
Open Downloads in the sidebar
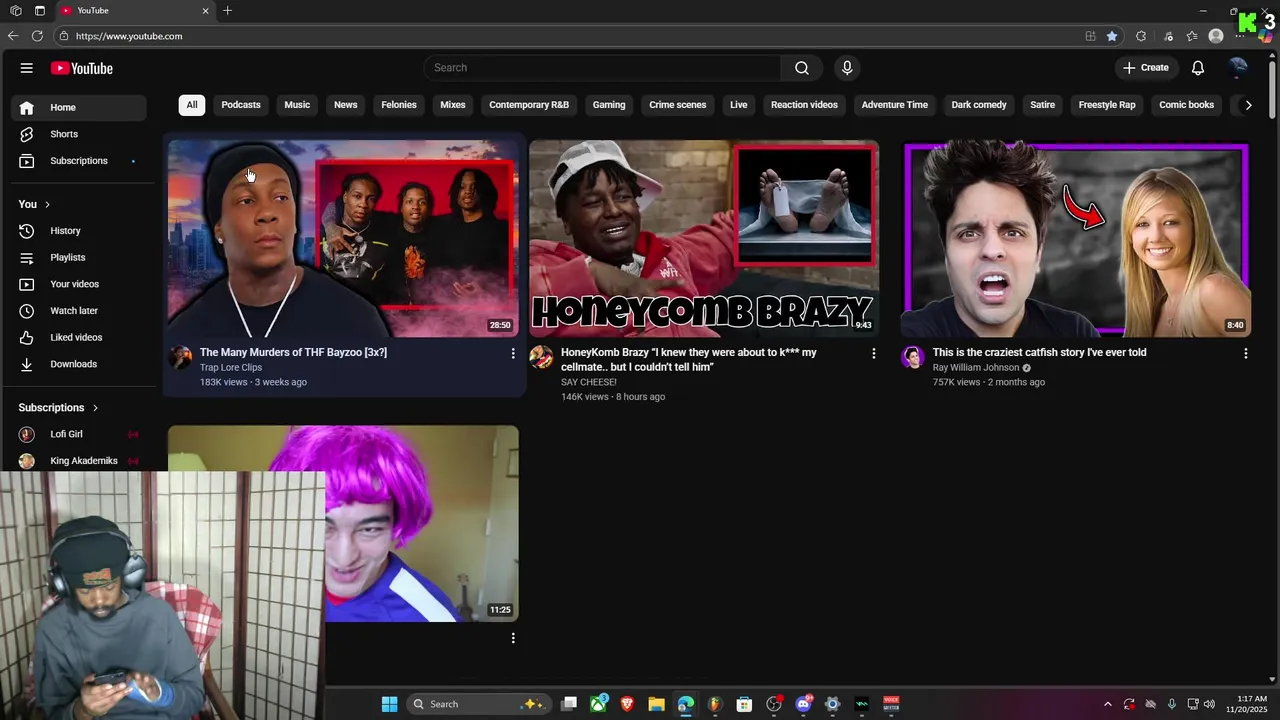pyautogui.click(x=79, y=364)
